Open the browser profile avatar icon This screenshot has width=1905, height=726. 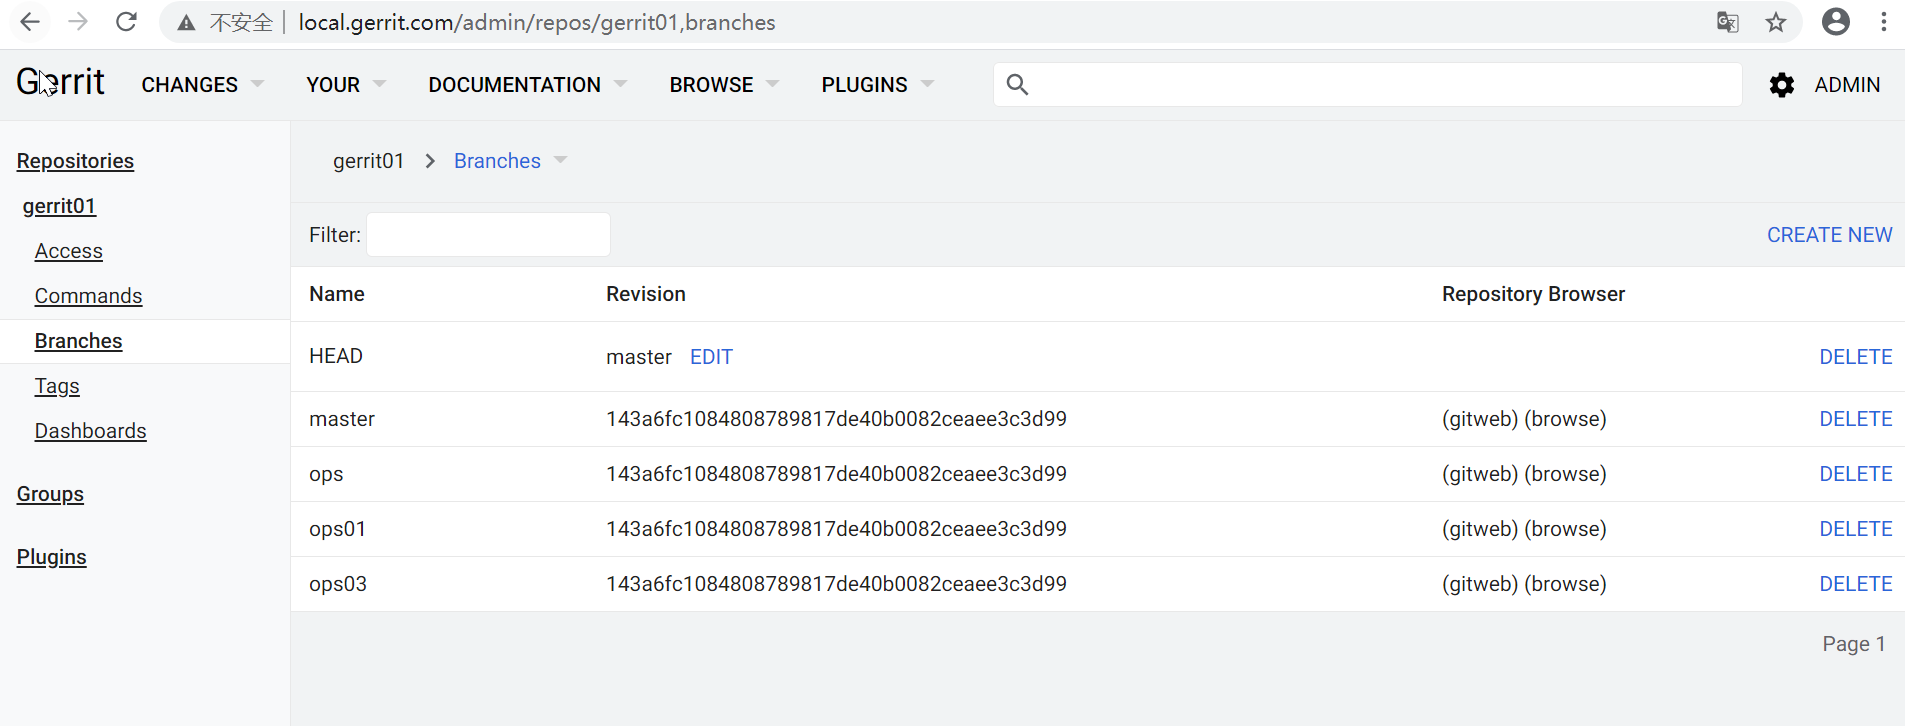(1836, 22)
